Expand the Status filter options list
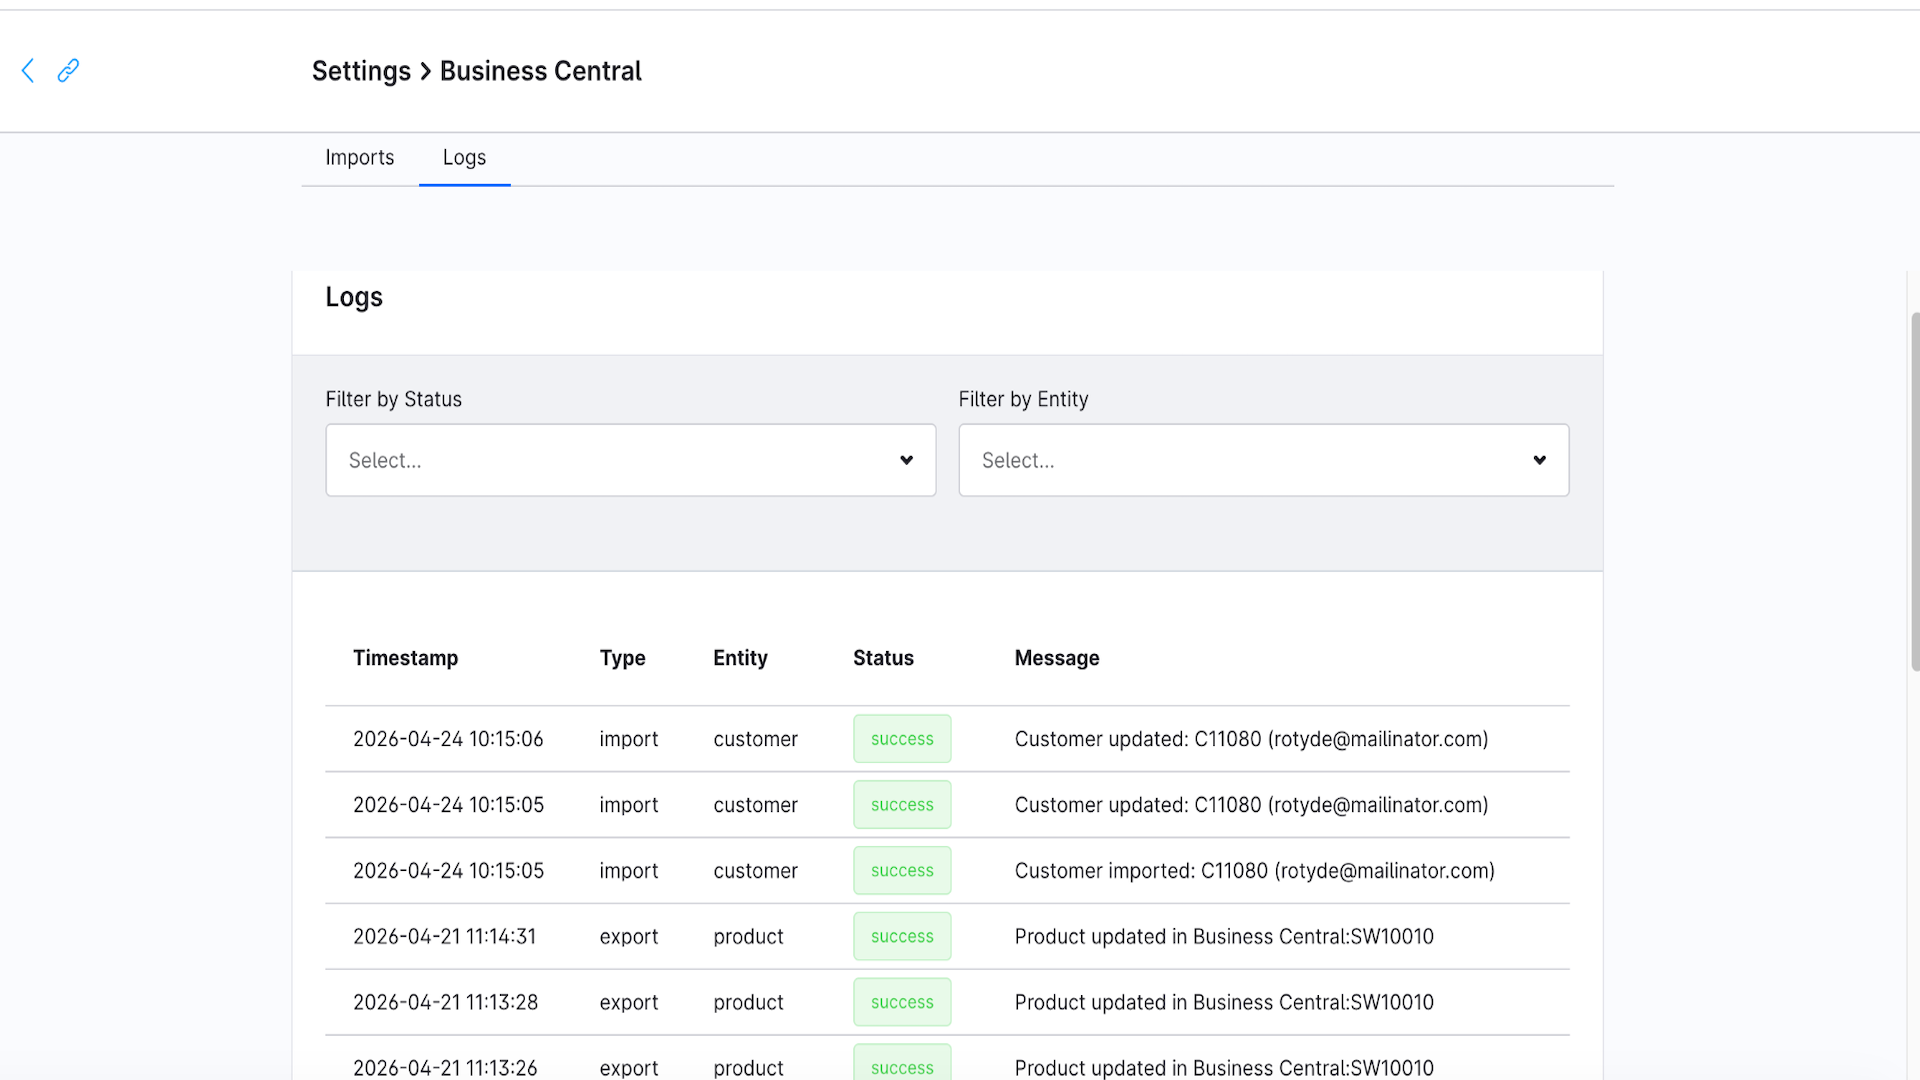Viewport: 1920px width, 1080px height. tap(630, 460)
